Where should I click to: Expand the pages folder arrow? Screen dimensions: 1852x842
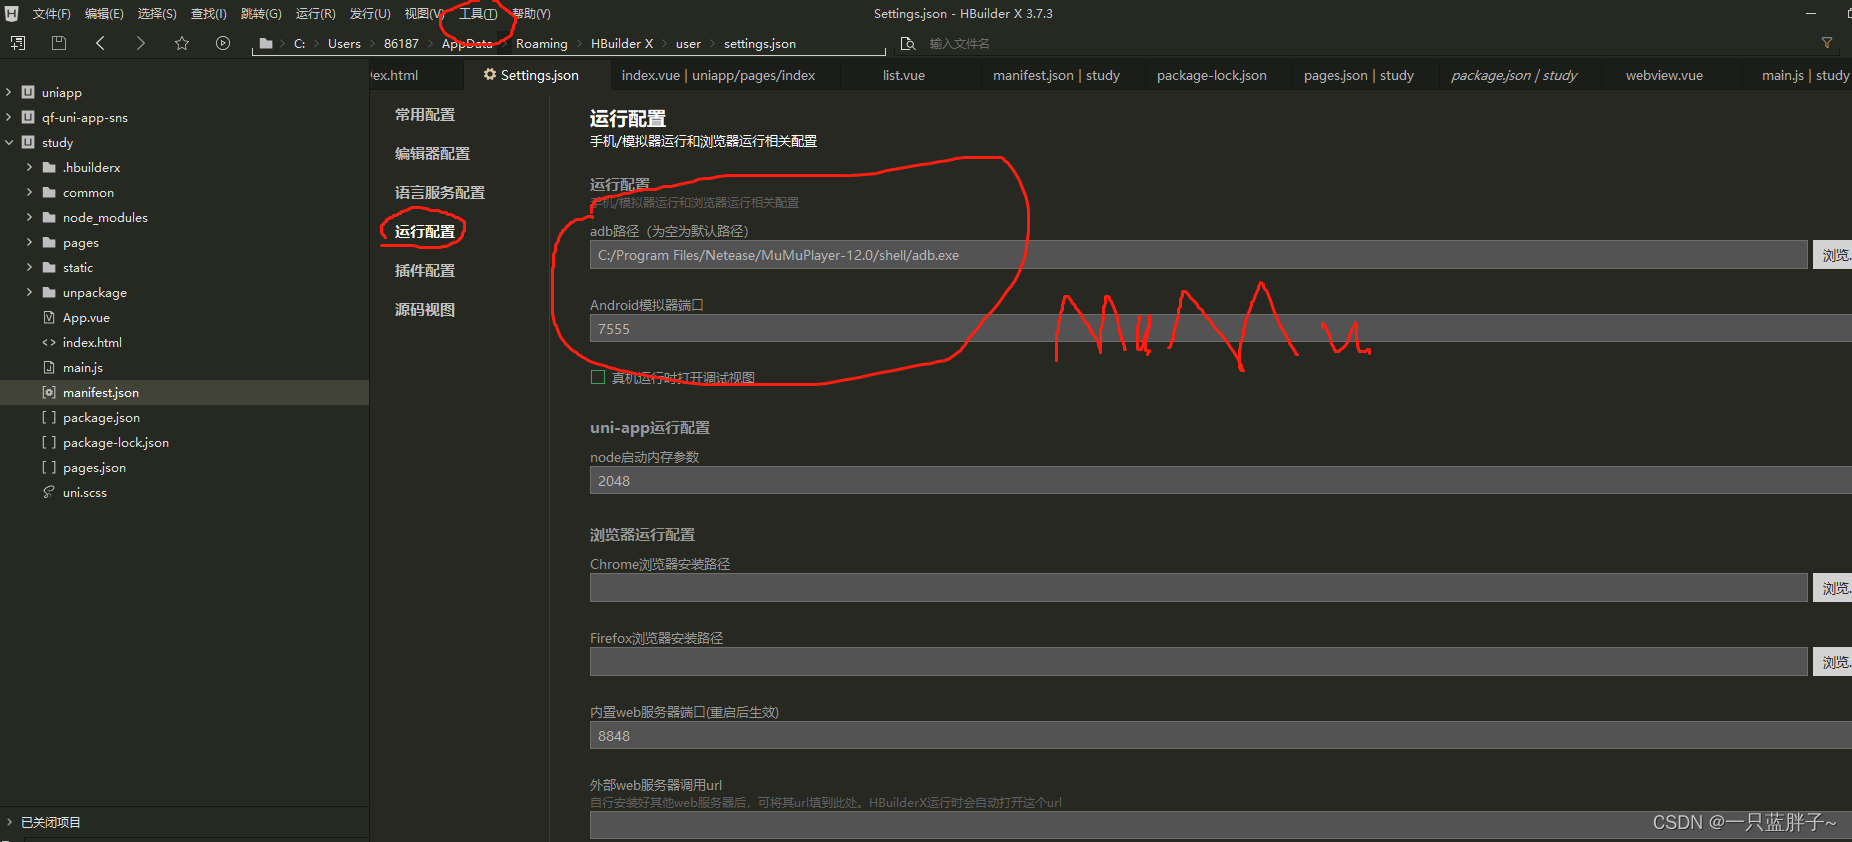click(x=29, y=242)
